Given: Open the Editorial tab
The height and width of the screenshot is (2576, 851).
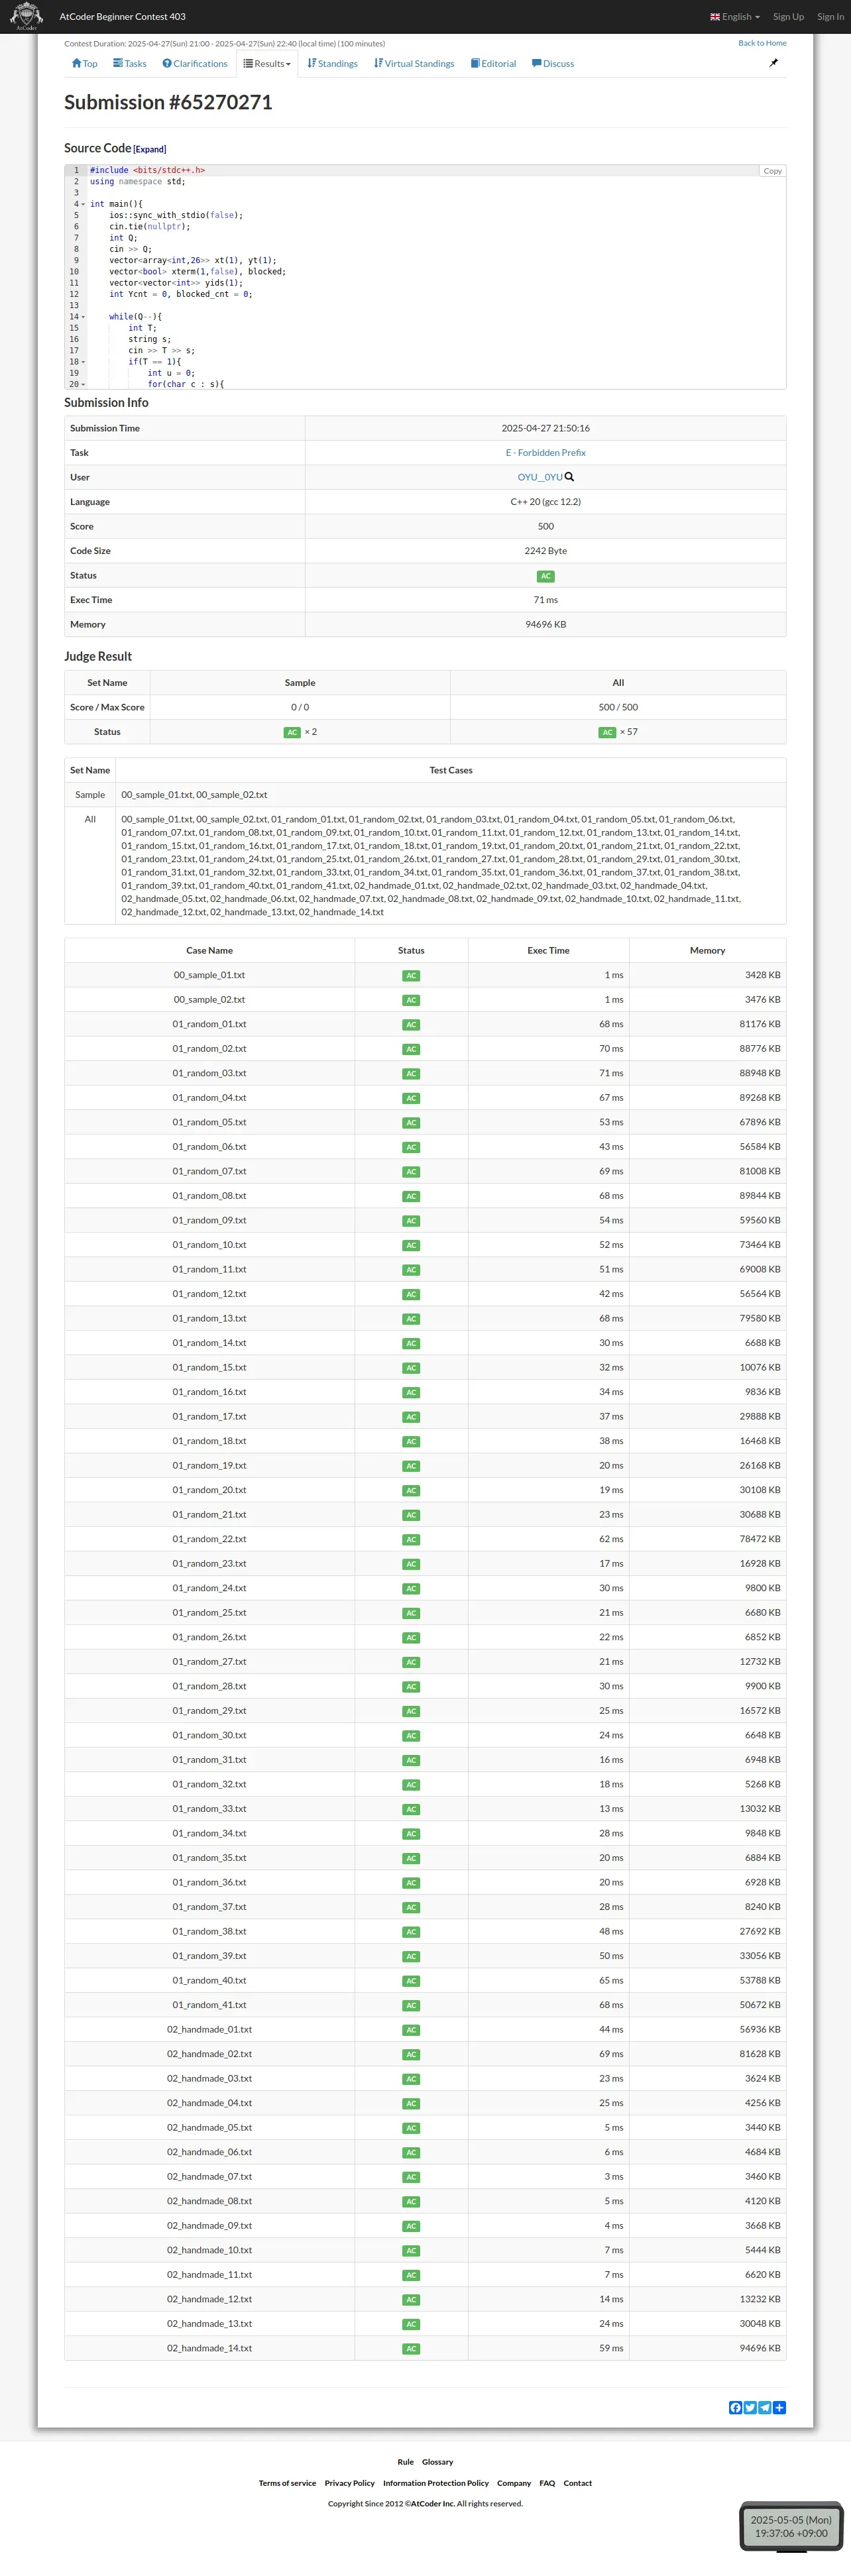Looking at the screenshot, I should pos(493,64).
